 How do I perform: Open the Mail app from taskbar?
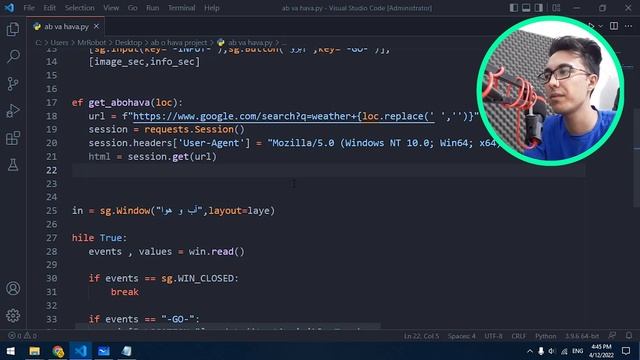(104, 351)
